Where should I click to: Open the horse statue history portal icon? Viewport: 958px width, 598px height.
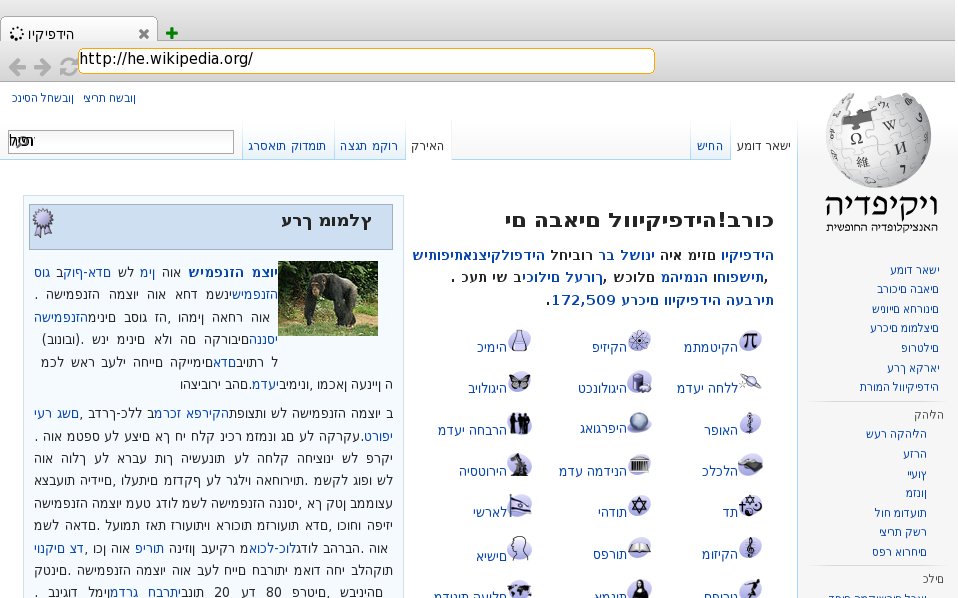(x=519, y=465)
